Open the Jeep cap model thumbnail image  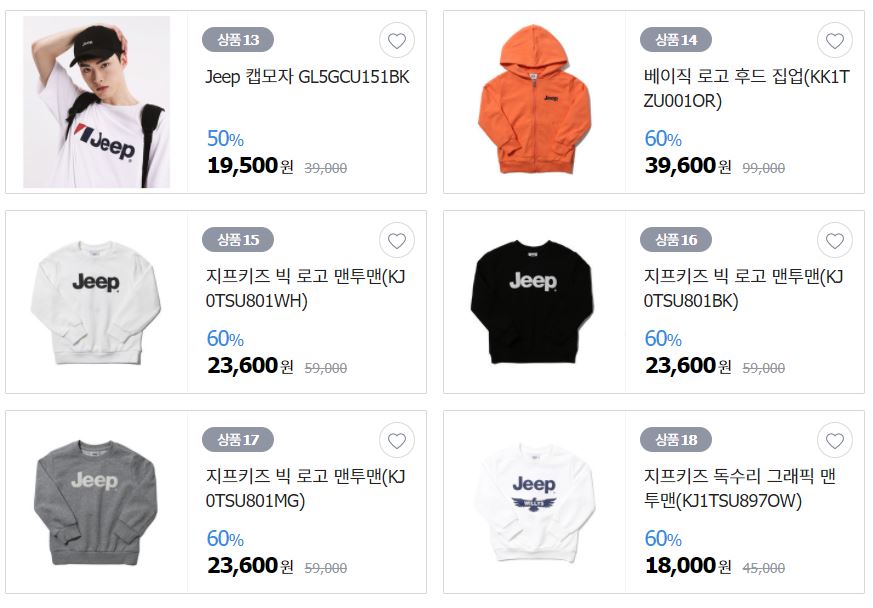click(96, 102)
